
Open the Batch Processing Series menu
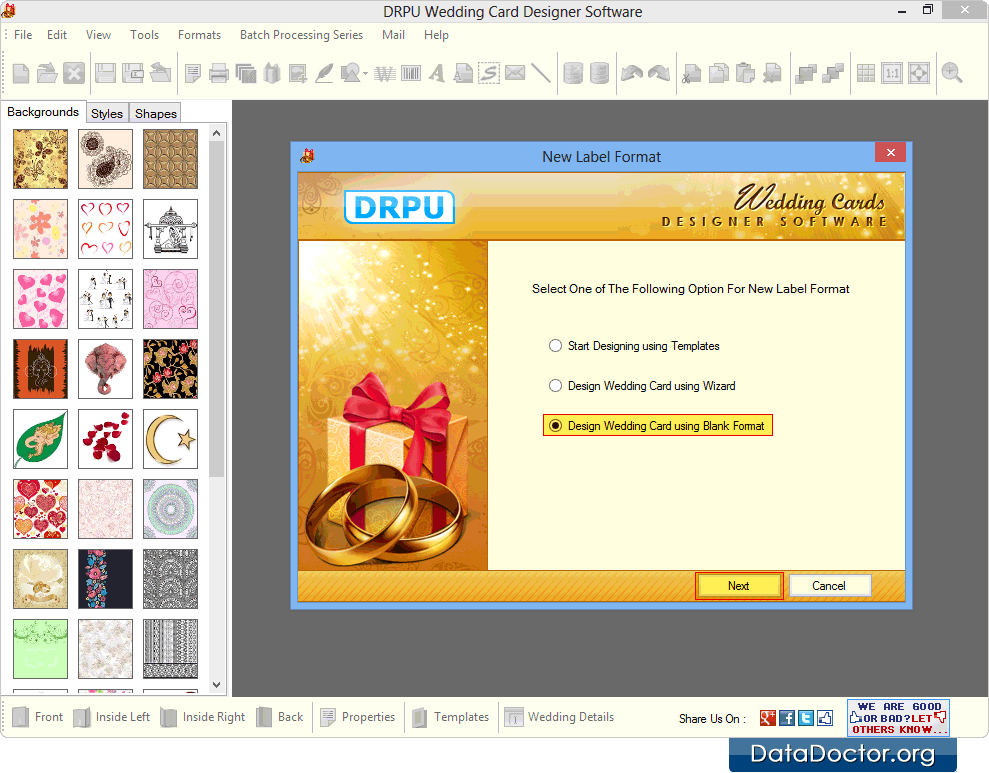(x=301, y=35)
